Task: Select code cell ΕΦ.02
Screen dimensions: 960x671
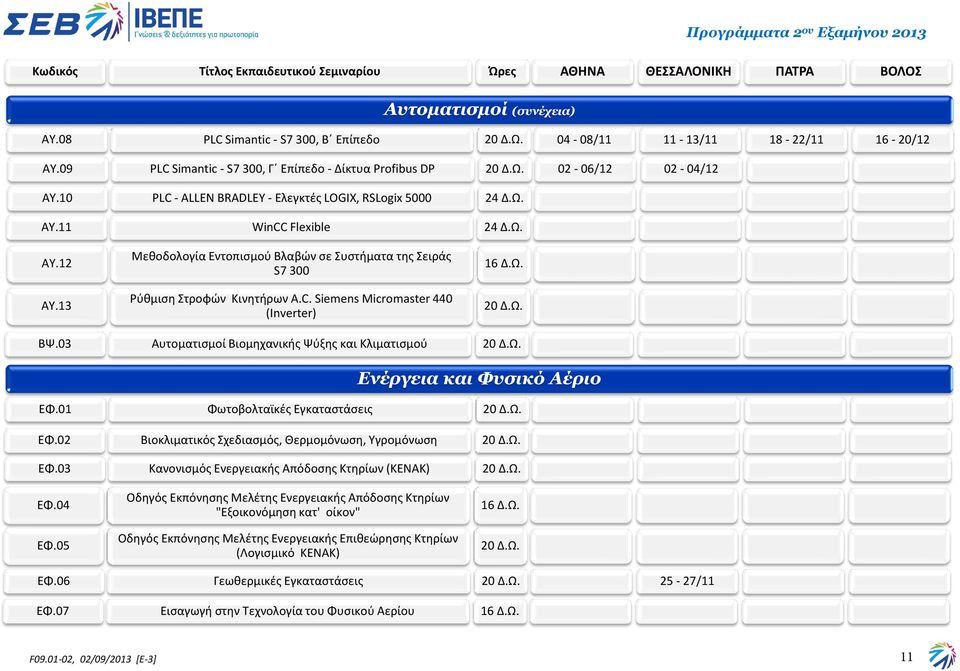Action: 54,440
